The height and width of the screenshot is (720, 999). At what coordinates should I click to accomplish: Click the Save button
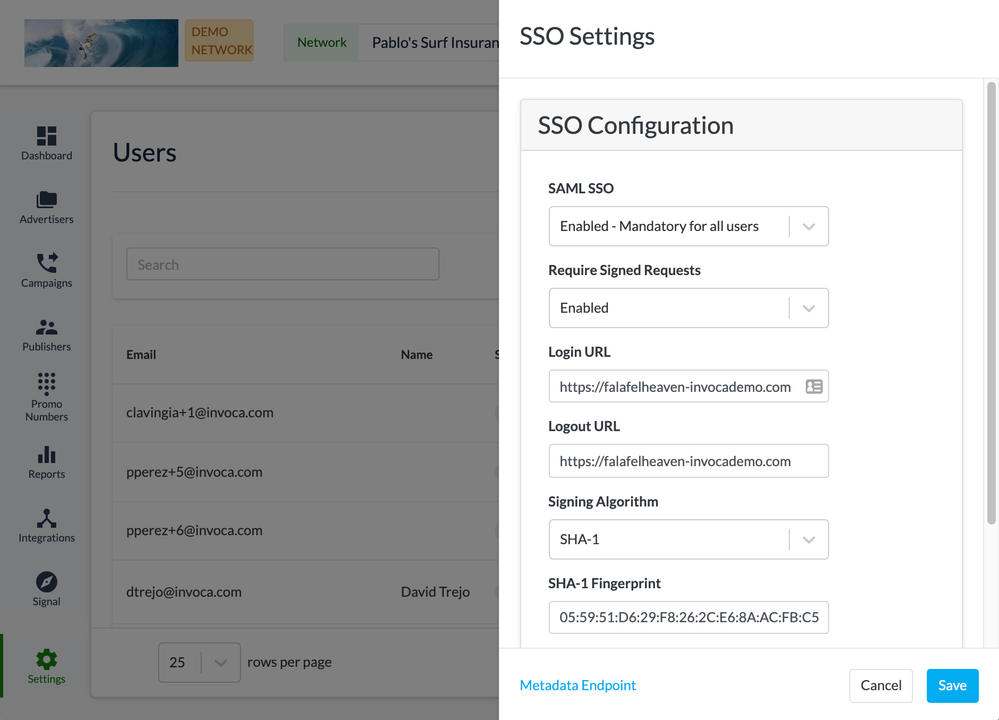[x=952, y=685]
